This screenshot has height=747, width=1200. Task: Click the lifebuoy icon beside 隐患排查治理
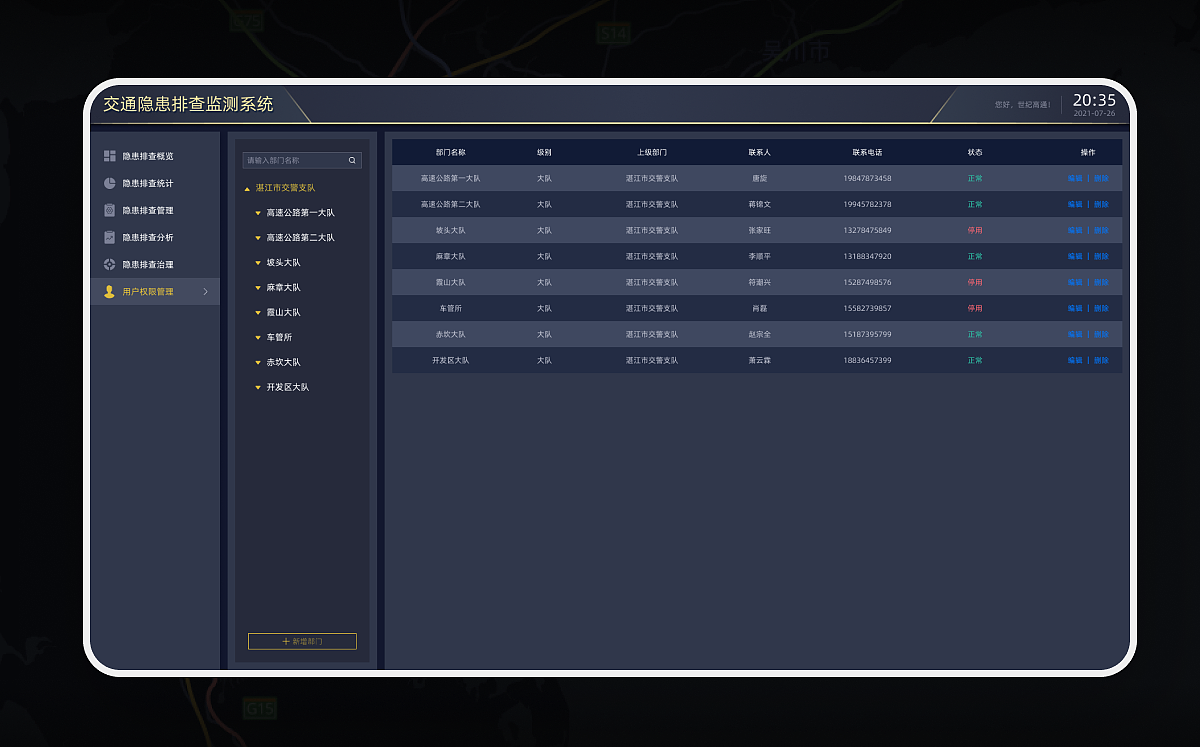pos(110,264)
